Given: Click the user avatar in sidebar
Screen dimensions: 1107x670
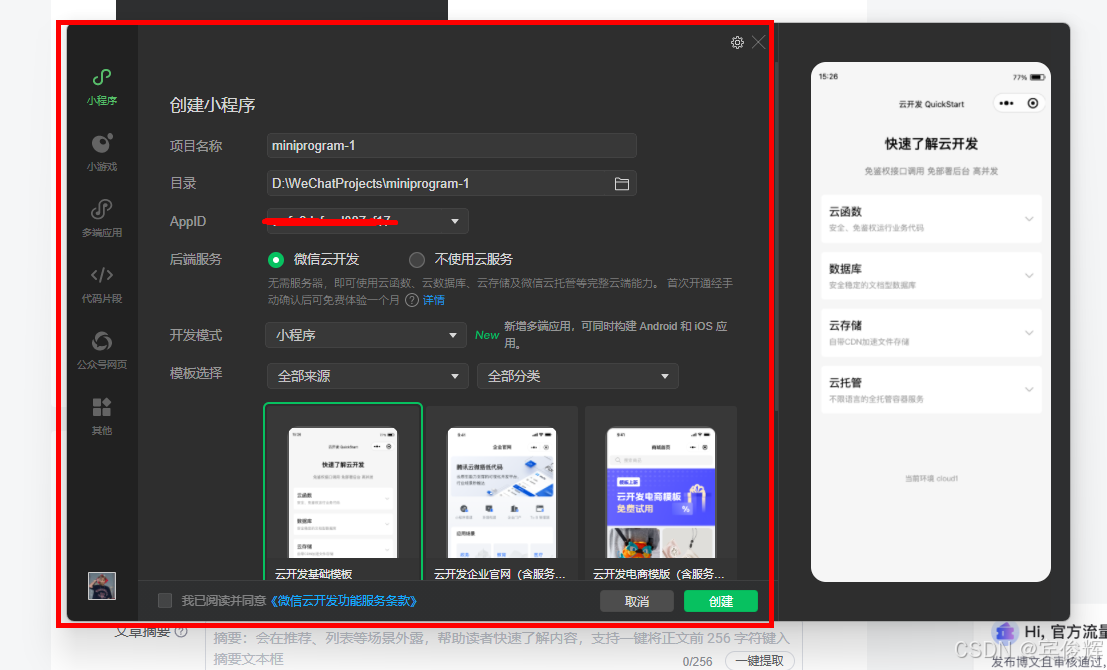Looking at the screenshot, I should pyautogui.click(x=102, y=586).
